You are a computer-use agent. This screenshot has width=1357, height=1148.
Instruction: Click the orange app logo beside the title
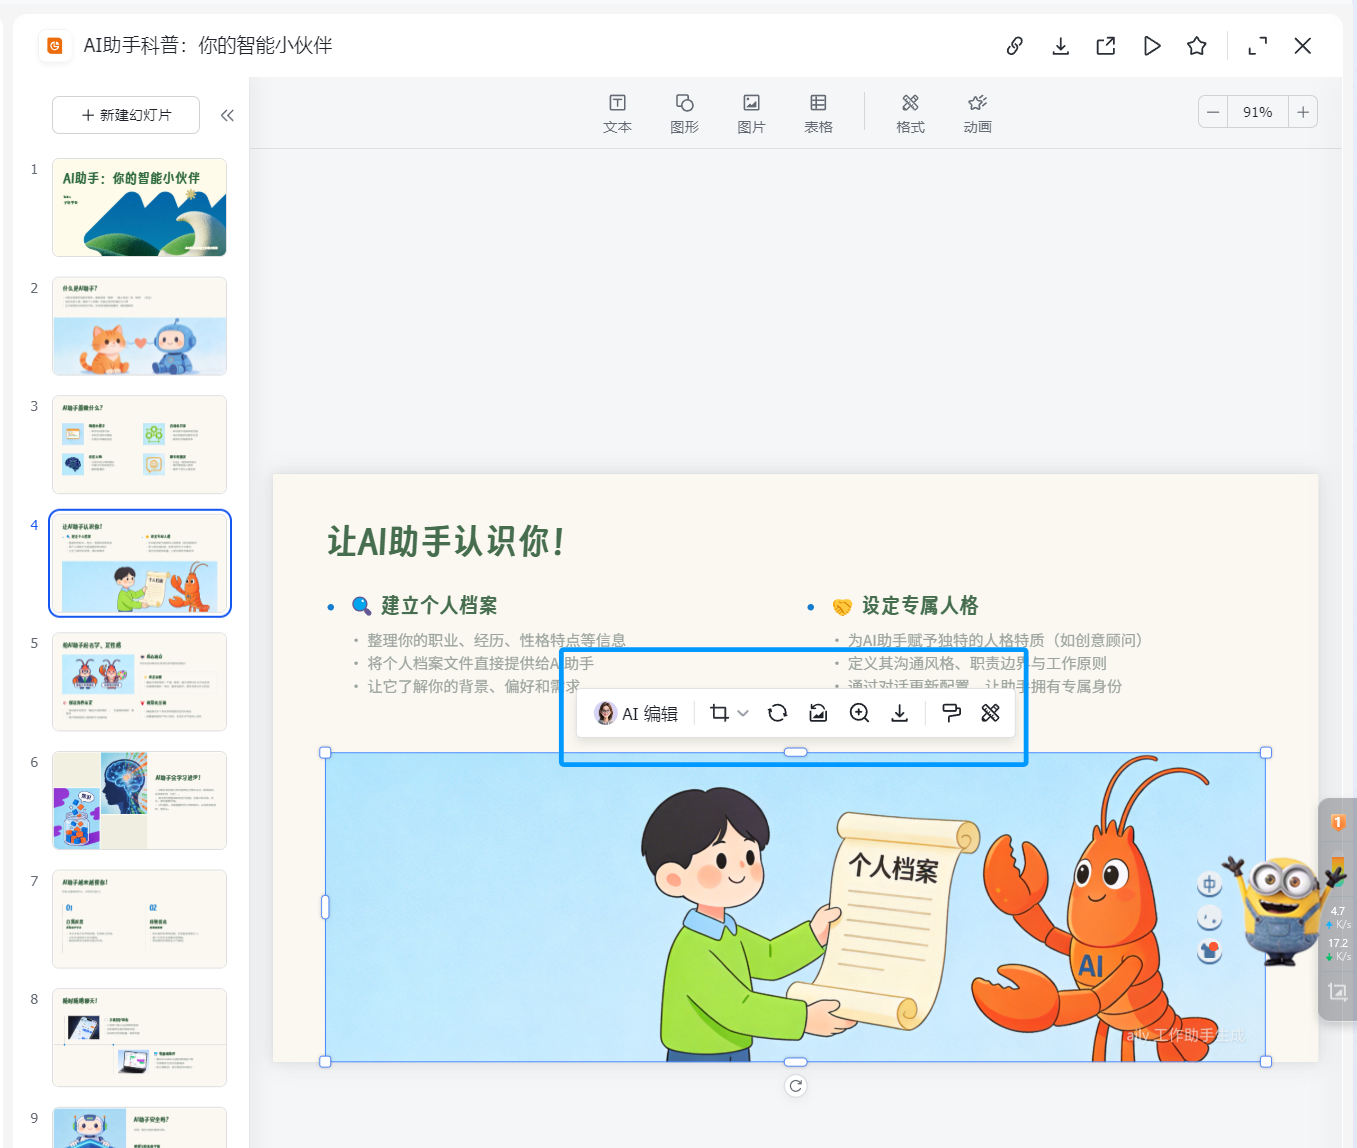pos(55,46)
